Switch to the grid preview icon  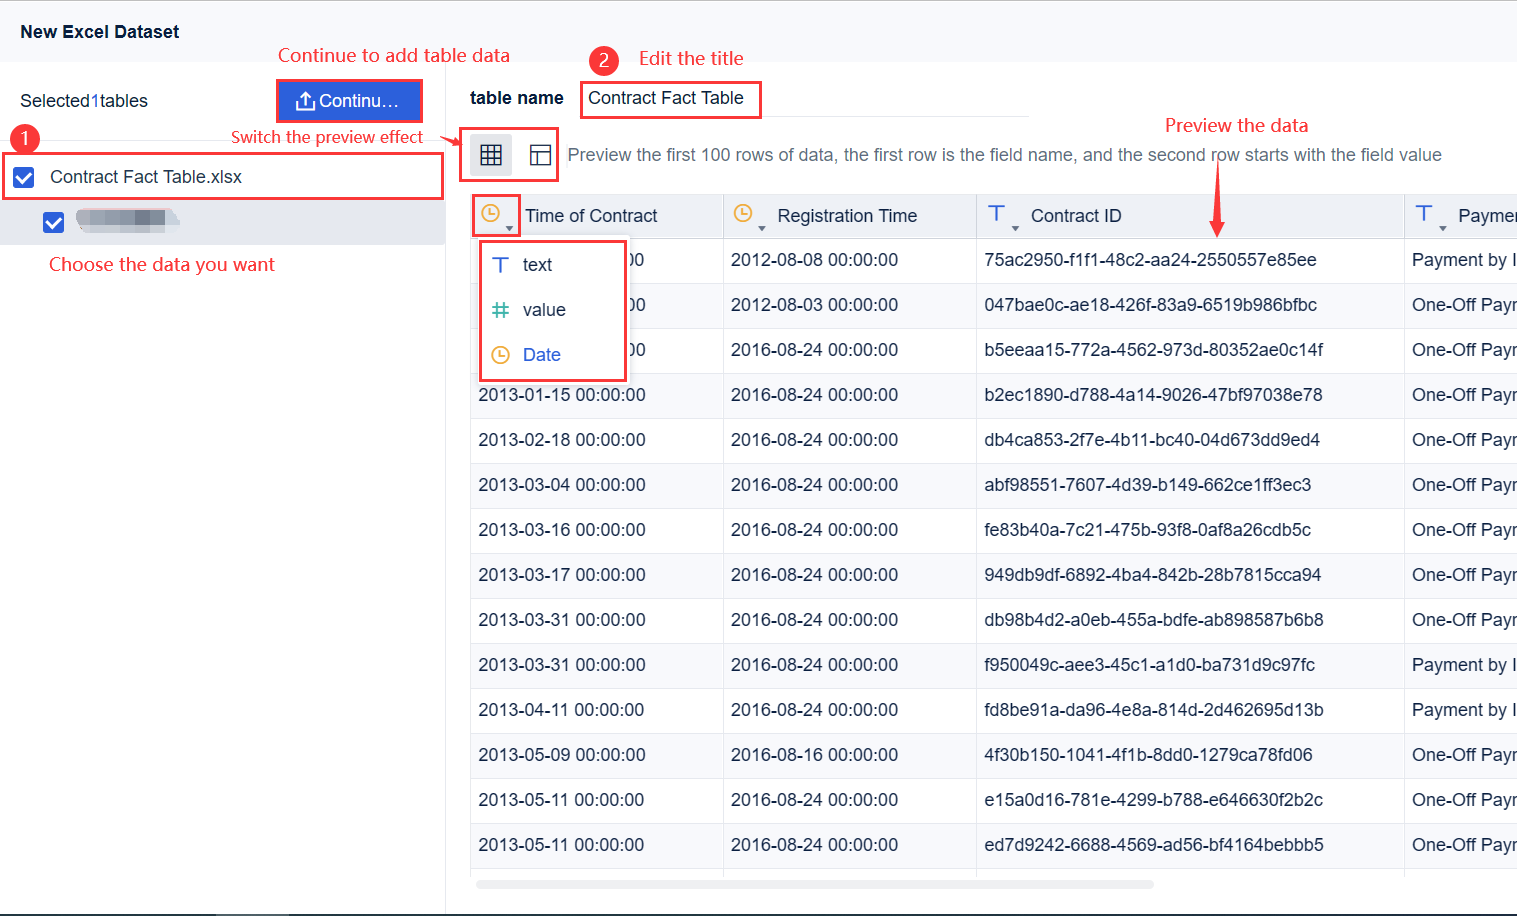[491, 154]
